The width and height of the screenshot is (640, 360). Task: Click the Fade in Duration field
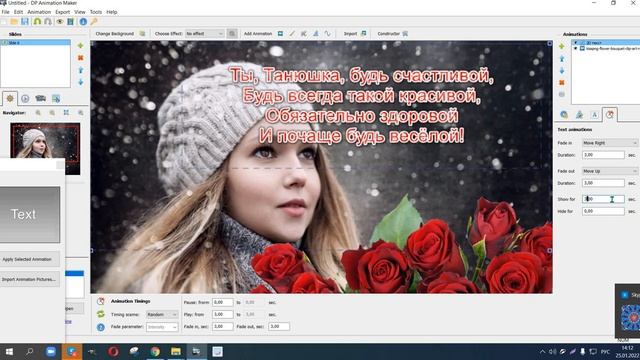pyautogui.click(x=603, y=155)
